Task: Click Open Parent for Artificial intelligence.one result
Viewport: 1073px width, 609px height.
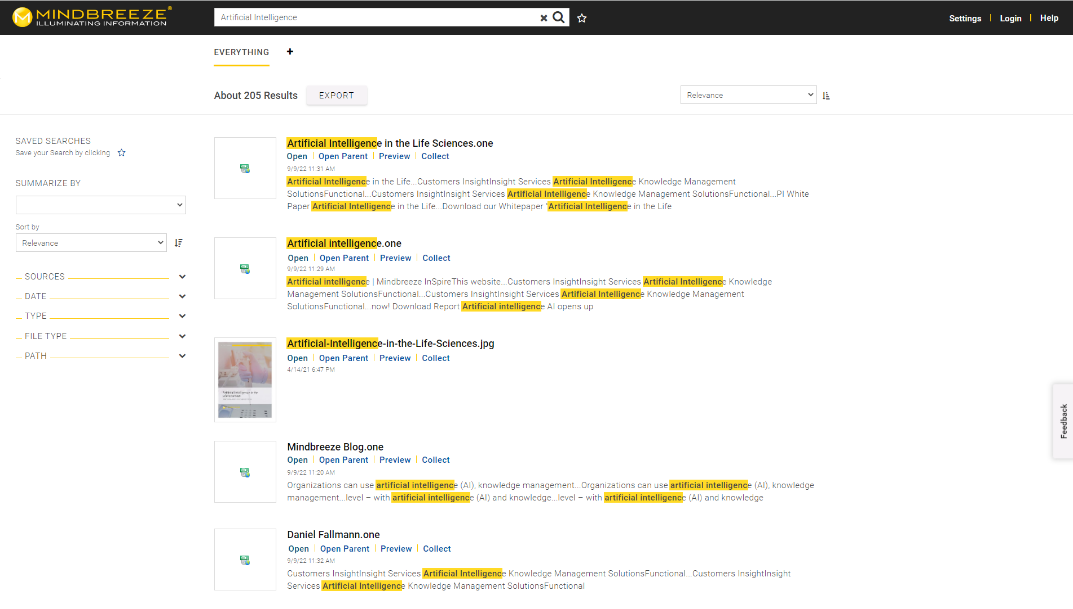Action: [x=344, y=258]
